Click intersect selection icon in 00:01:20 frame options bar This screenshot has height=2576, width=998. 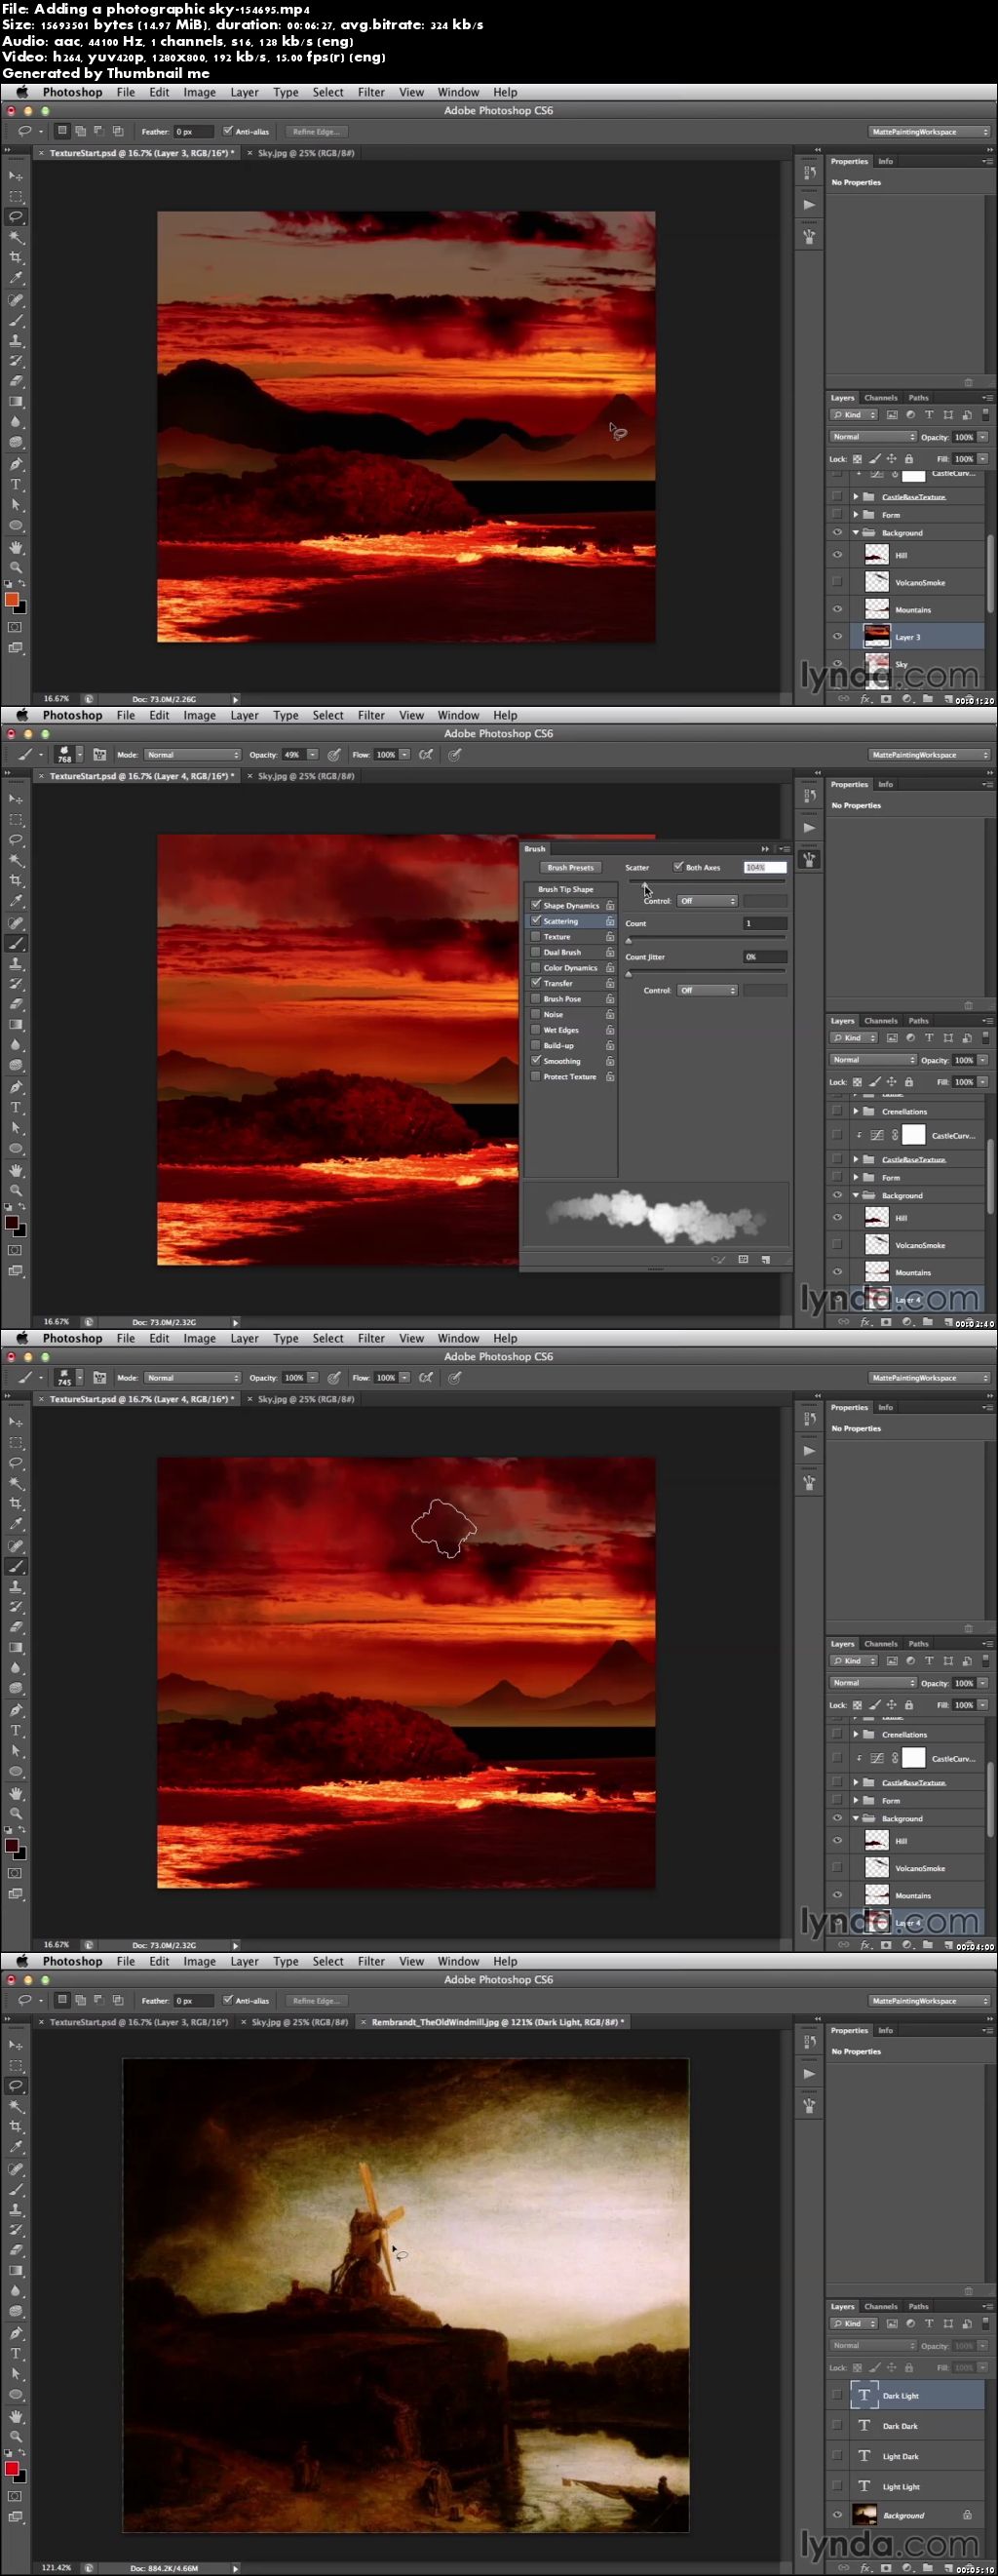click(x=118, y=131)
